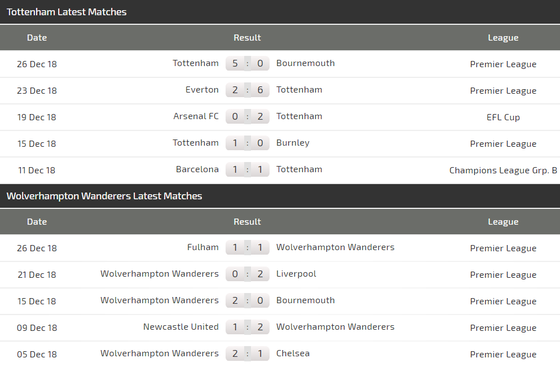This screenshot has height=367, width=560.
Task: Open Newcastle vs Wolverhampton 1:2 score
Action: (247, 327)
